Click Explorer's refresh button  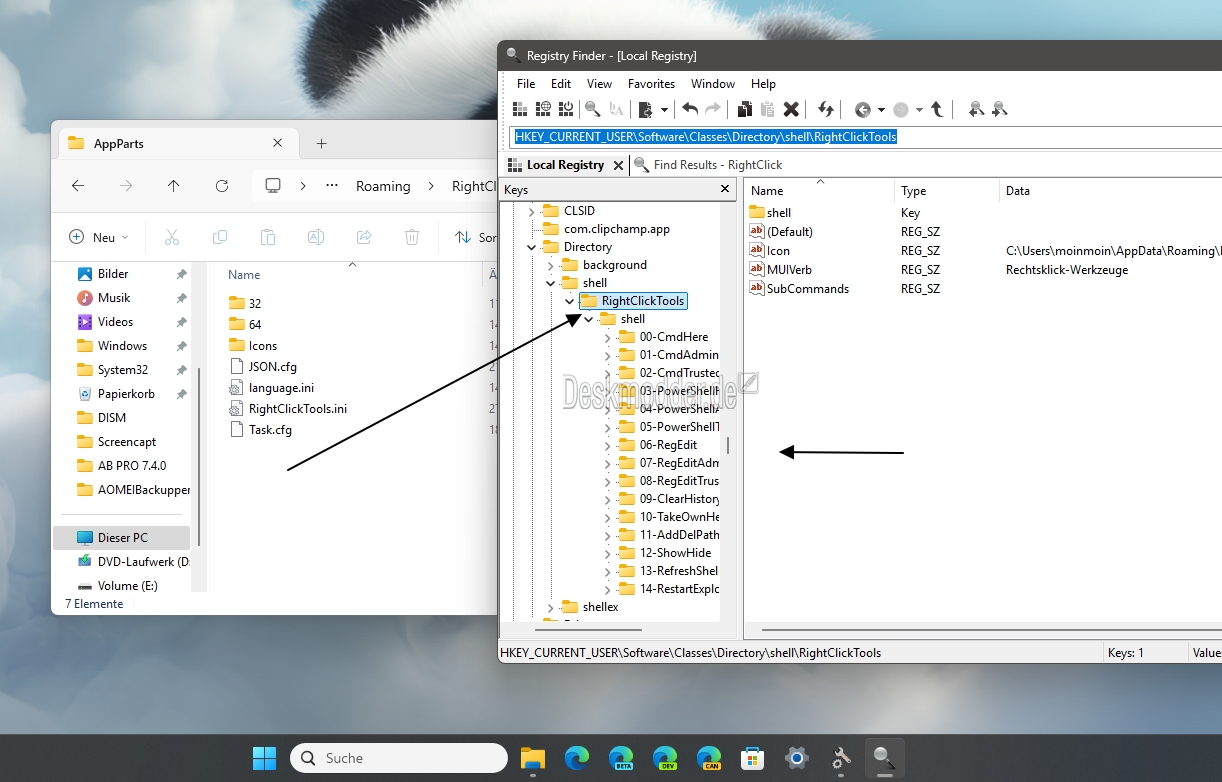(x=222, y=186)
